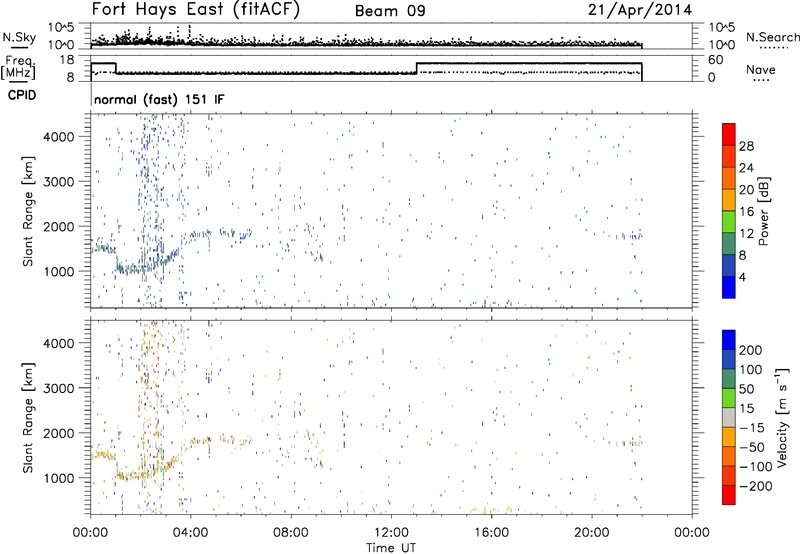This screenshot has width=800, height=554.
Task: Click "Slant Range [km]" label of Power panel
Action: (28, 211)
